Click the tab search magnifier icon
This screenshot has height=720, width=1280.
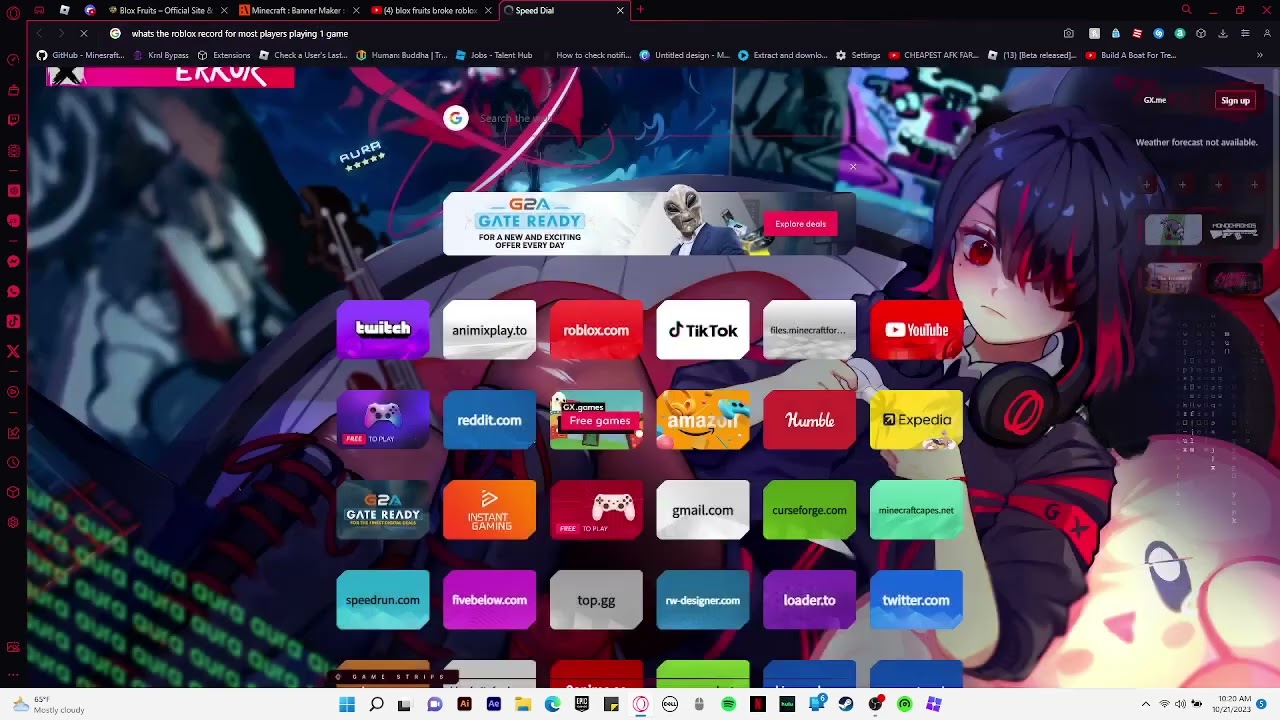(1186, 10)
